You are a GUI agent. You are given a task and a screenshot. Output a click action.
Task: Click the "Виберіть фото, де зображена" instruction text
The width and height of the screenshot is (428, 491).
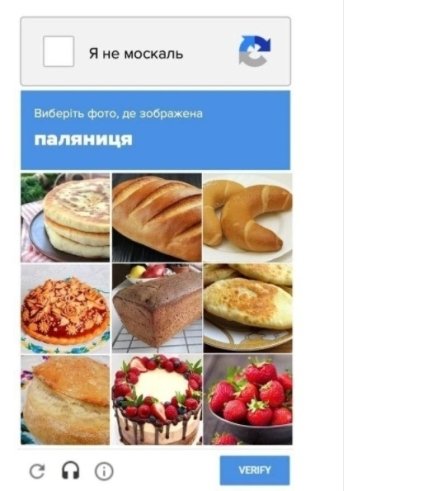(118, 114)
